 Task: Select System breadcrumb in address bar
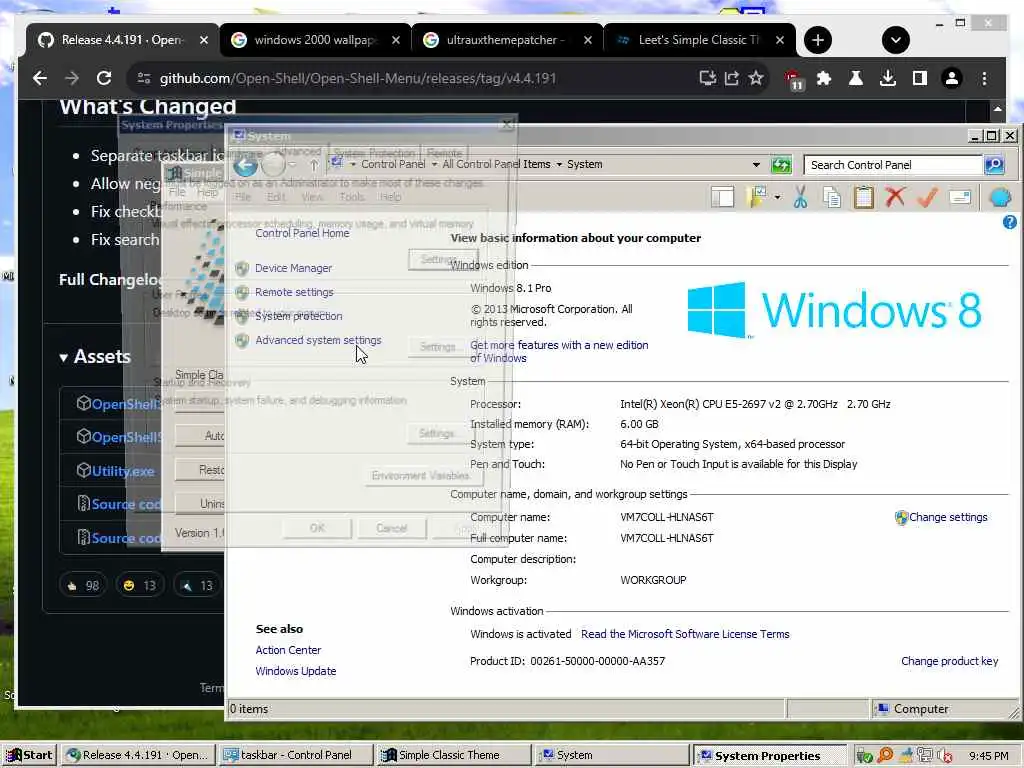pyautogui.click(x=584, y=165)
